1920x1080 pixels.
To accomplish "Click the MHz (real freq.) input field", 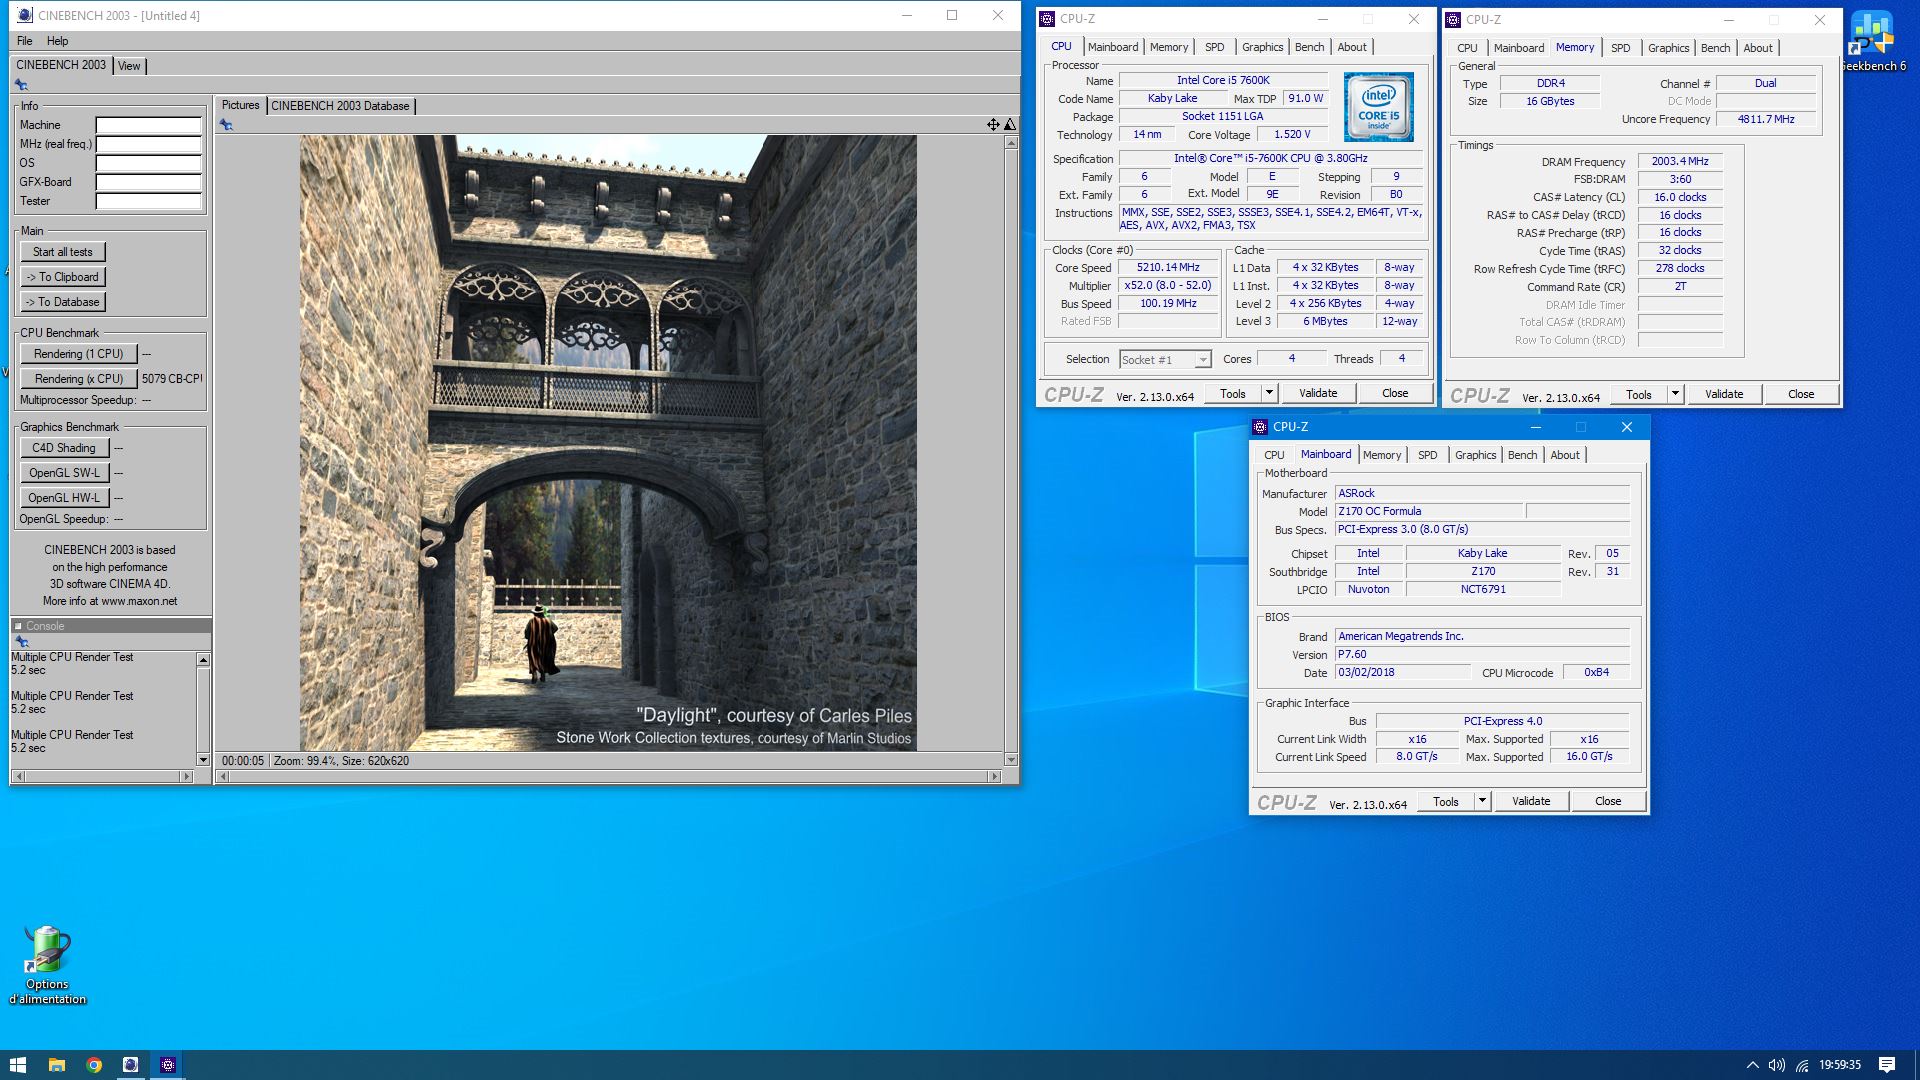I will pos(149,145).
